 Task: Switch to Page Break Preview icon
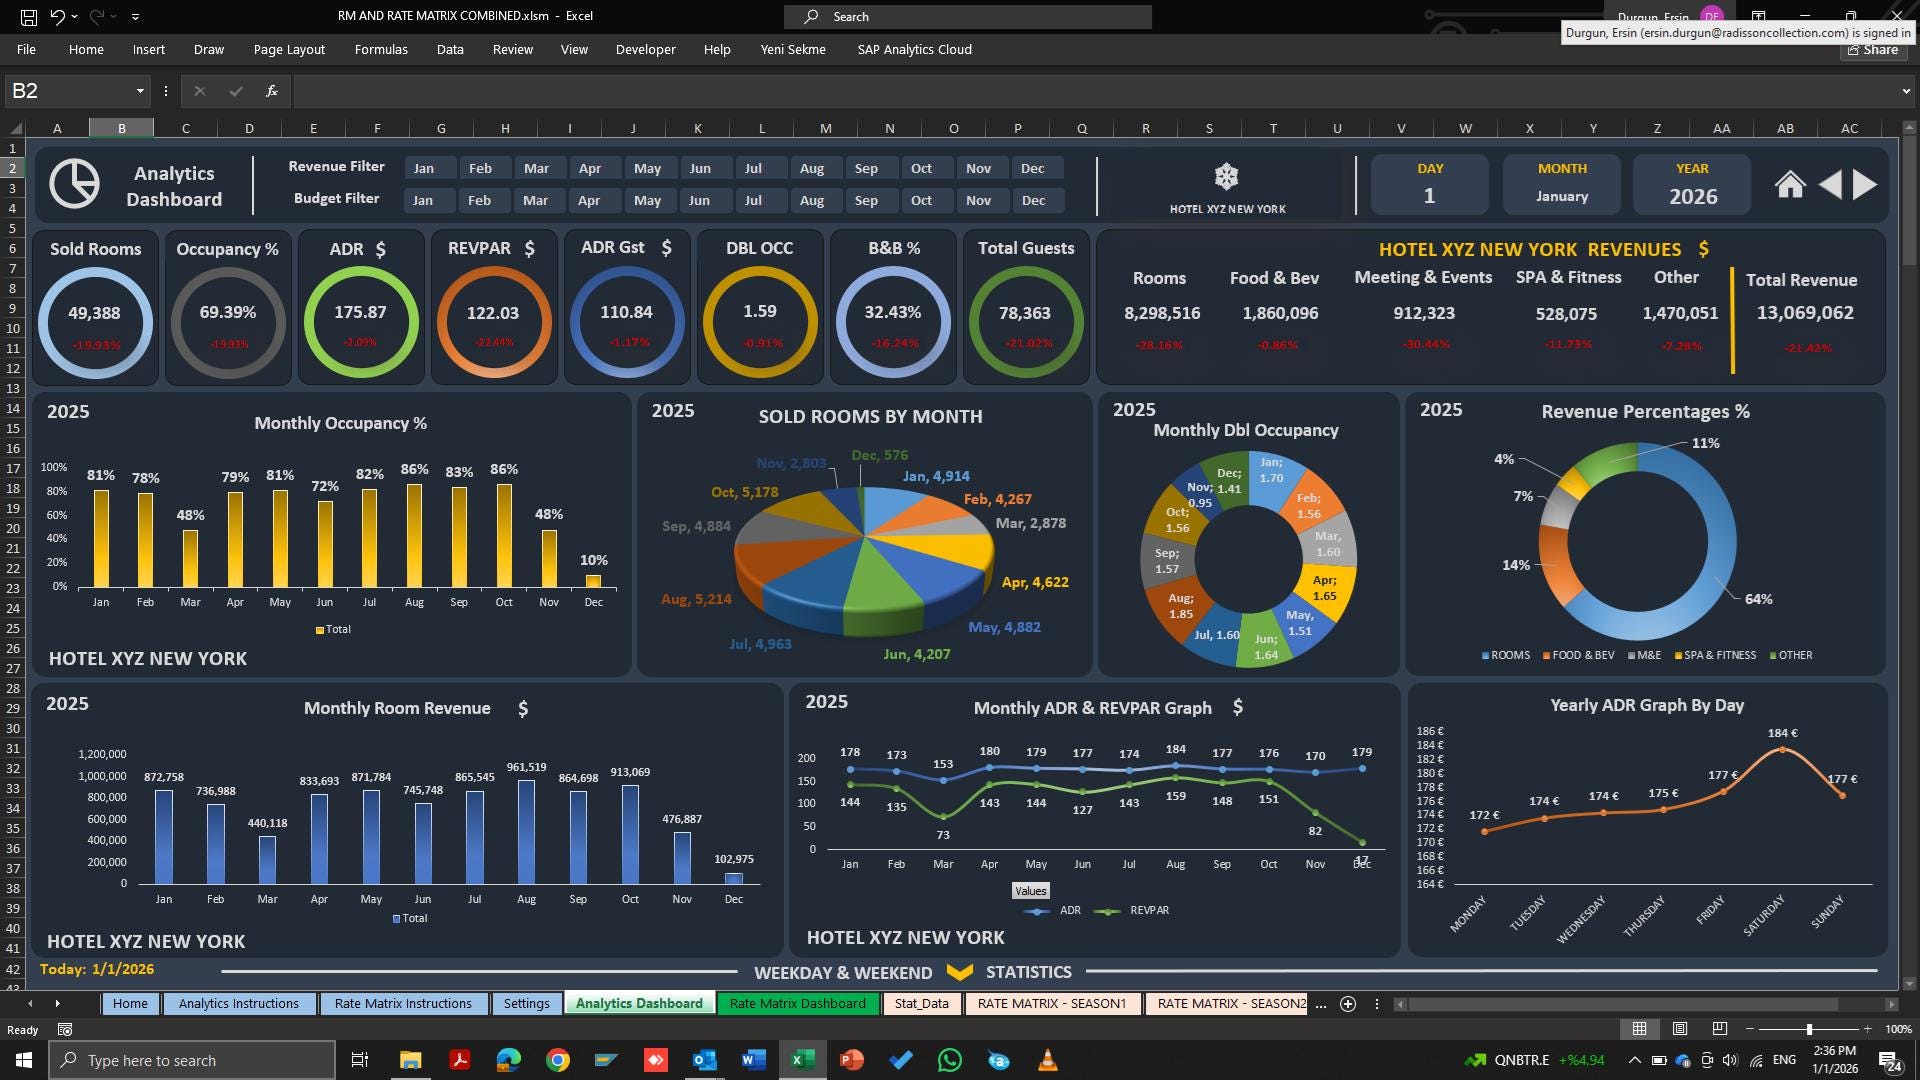tap(1720, 1029)
